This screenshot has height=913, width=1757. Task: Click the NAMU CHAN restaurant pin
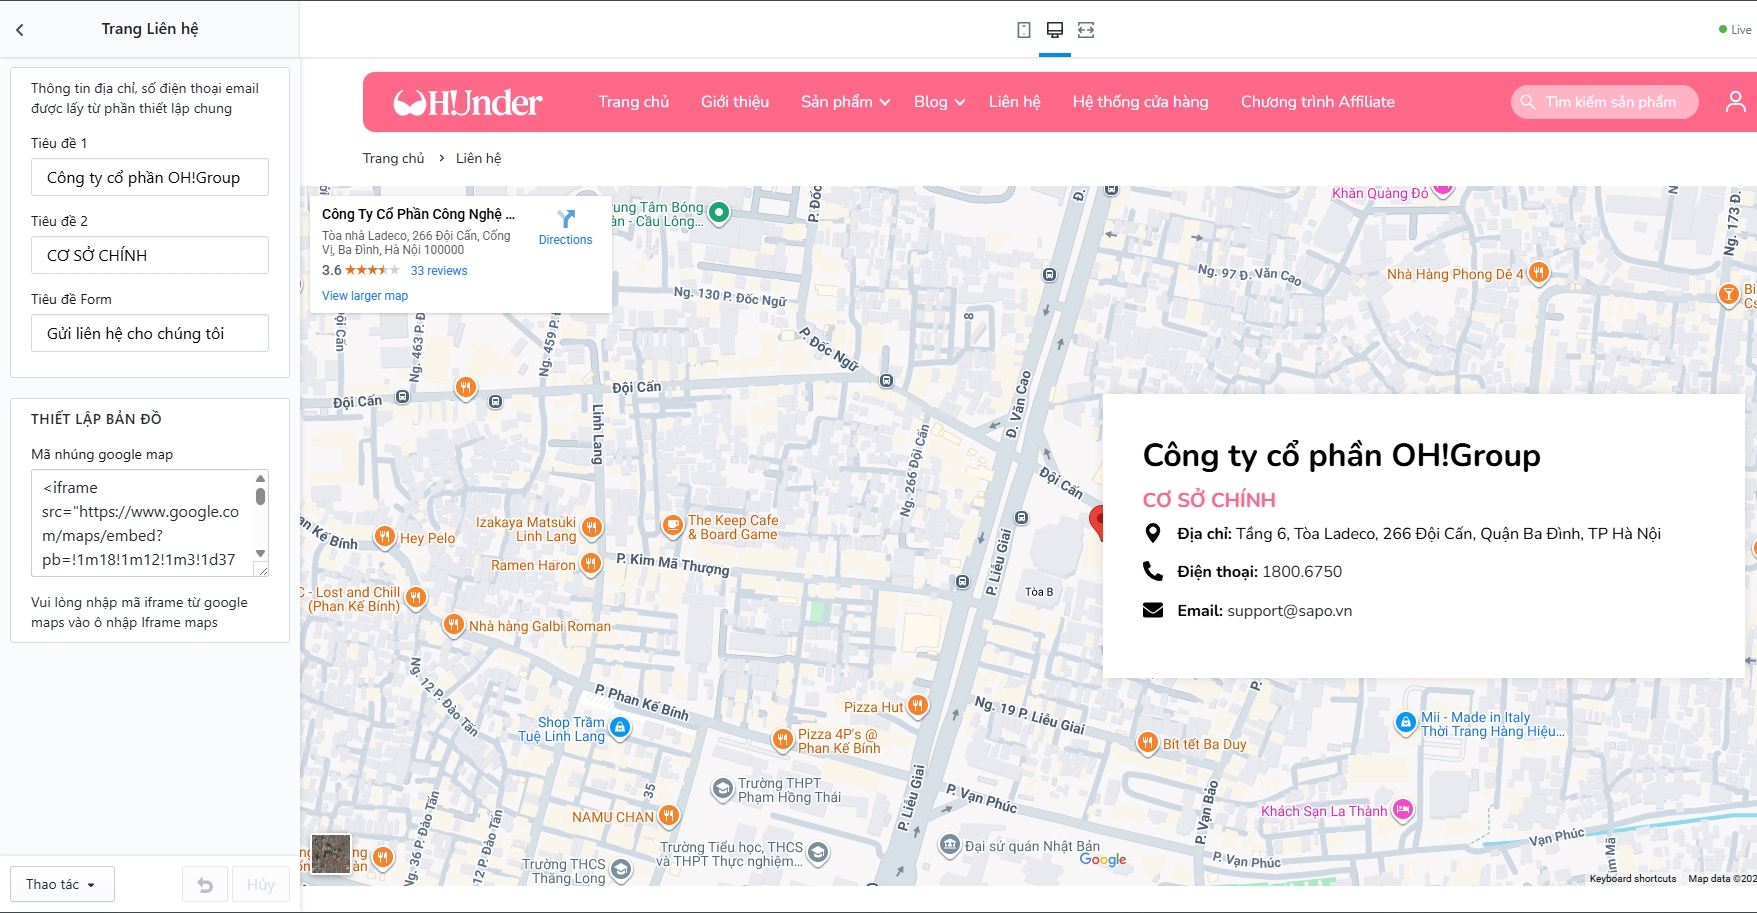tap(669, 815)
